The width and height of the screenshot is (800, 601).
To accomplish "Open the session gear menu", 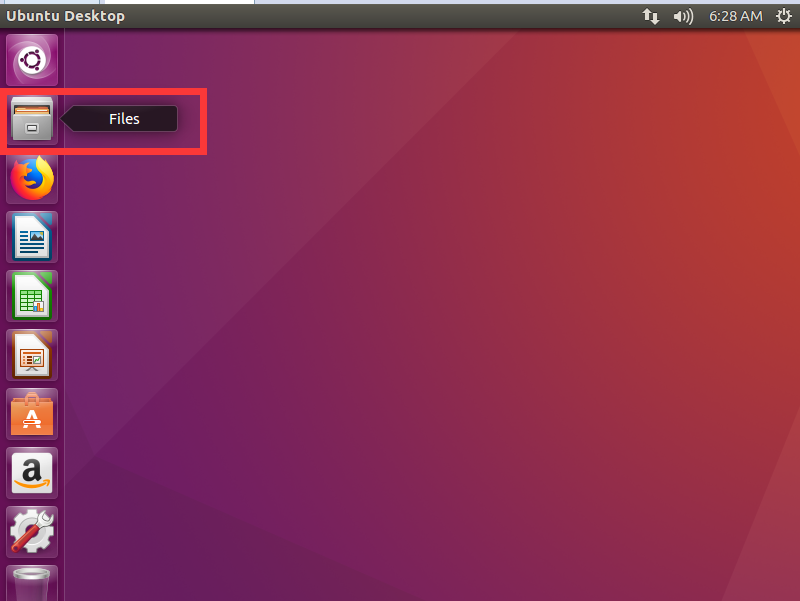I will coord(784,16).
